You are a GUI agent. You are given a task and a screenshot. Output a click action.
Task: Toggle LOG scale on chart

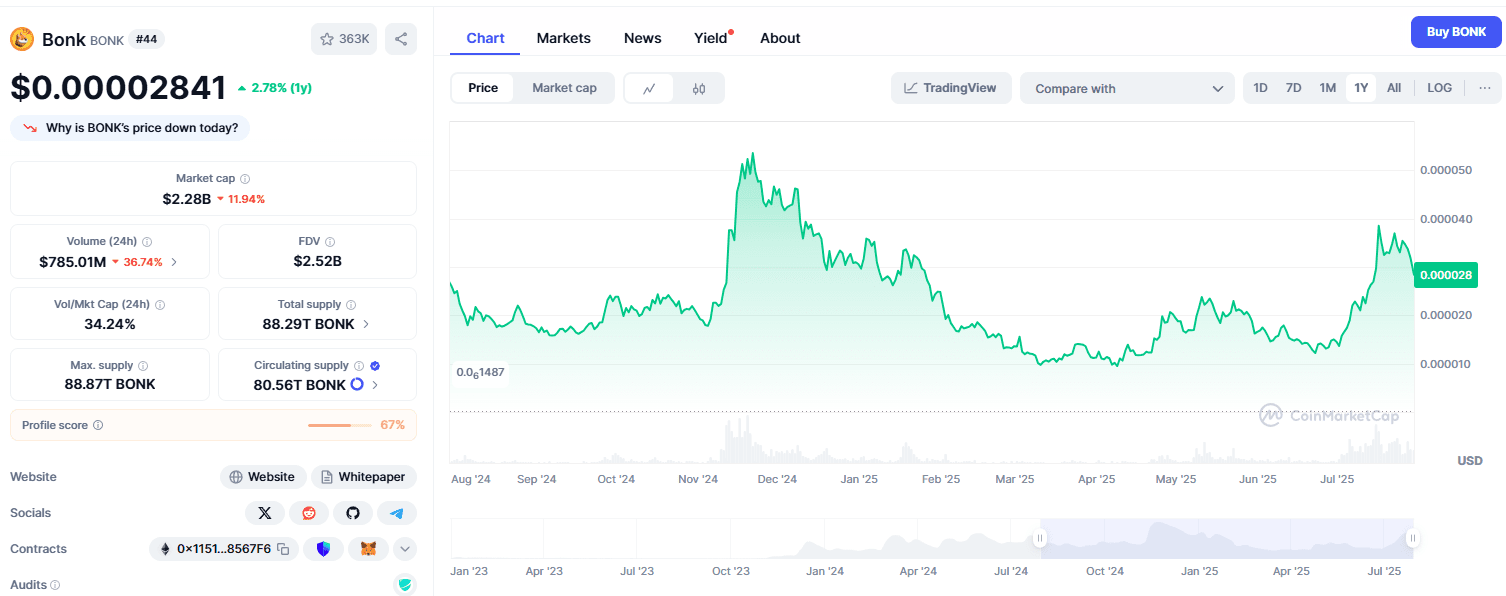(x=1440, y=88)
